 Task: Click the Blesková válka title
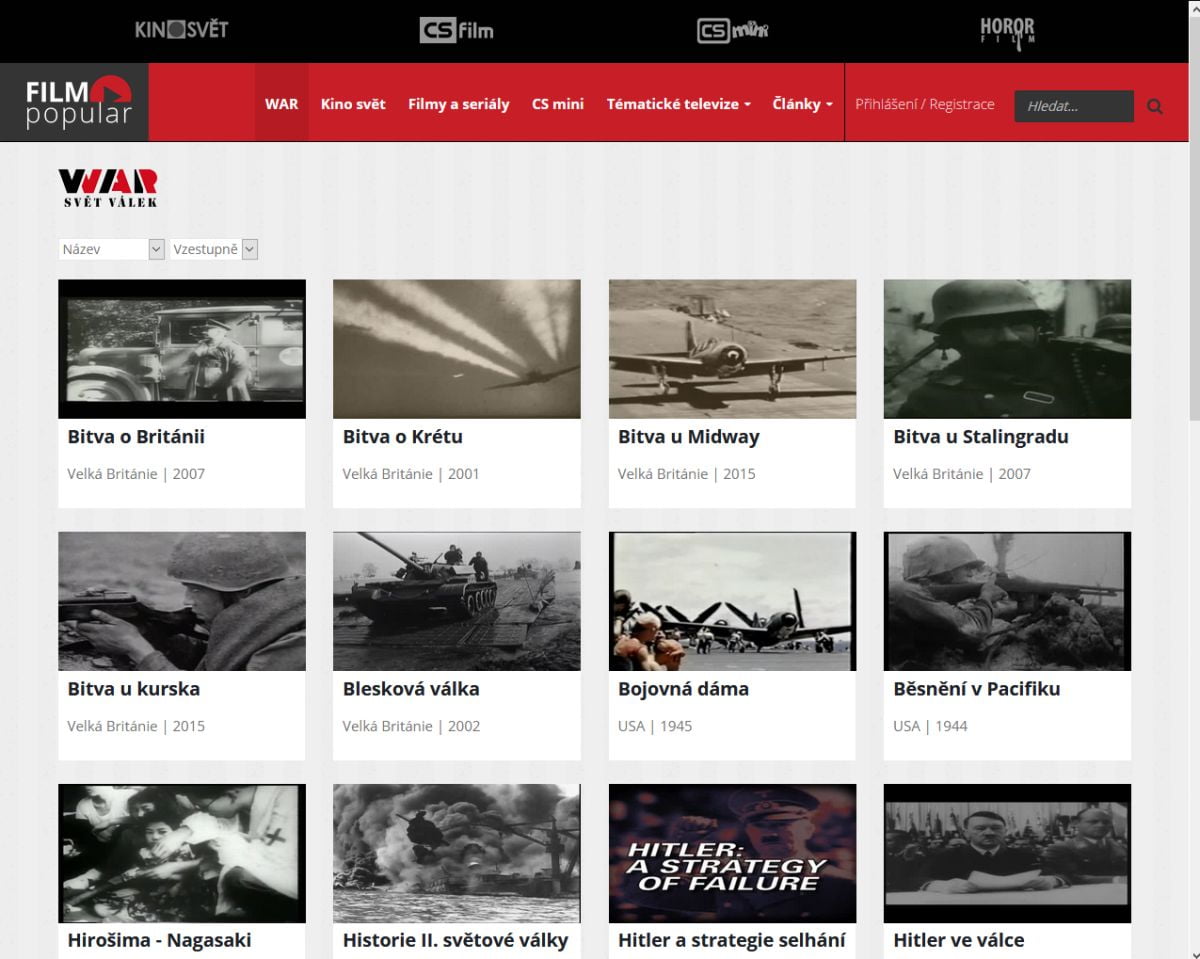(x=411, y=689)
